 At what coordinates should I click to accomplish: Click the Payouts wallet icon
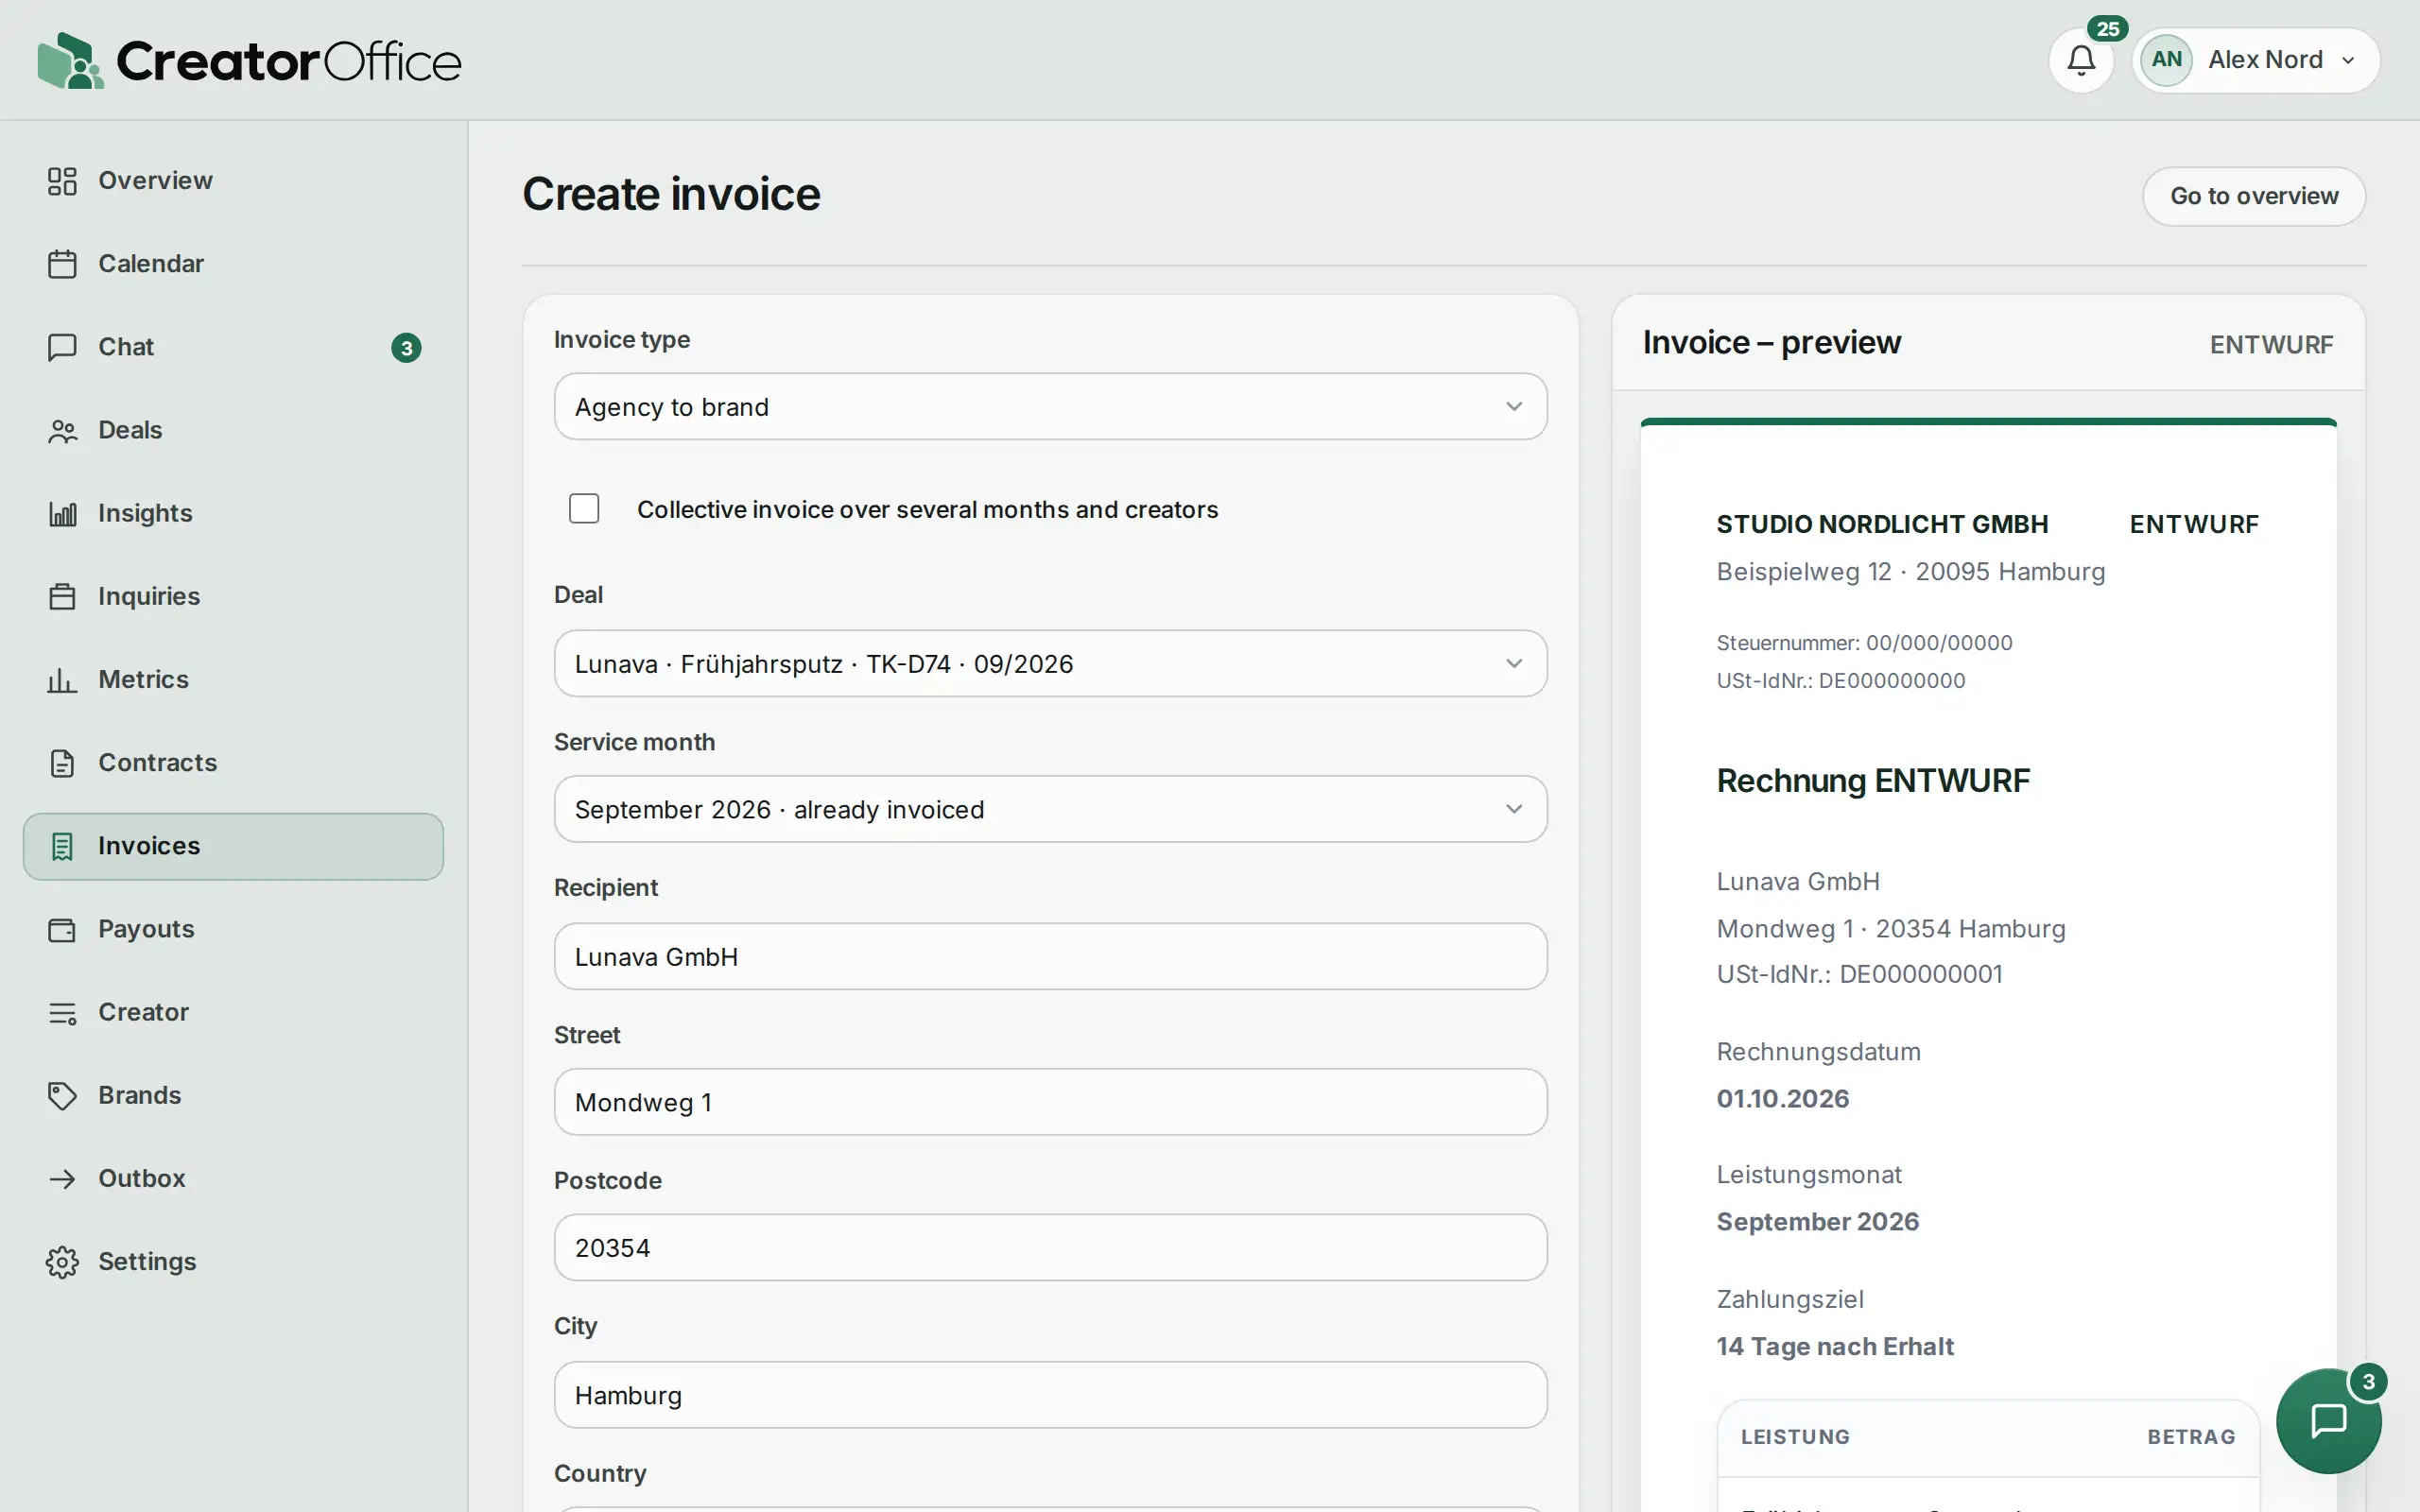tap(62, 929)
